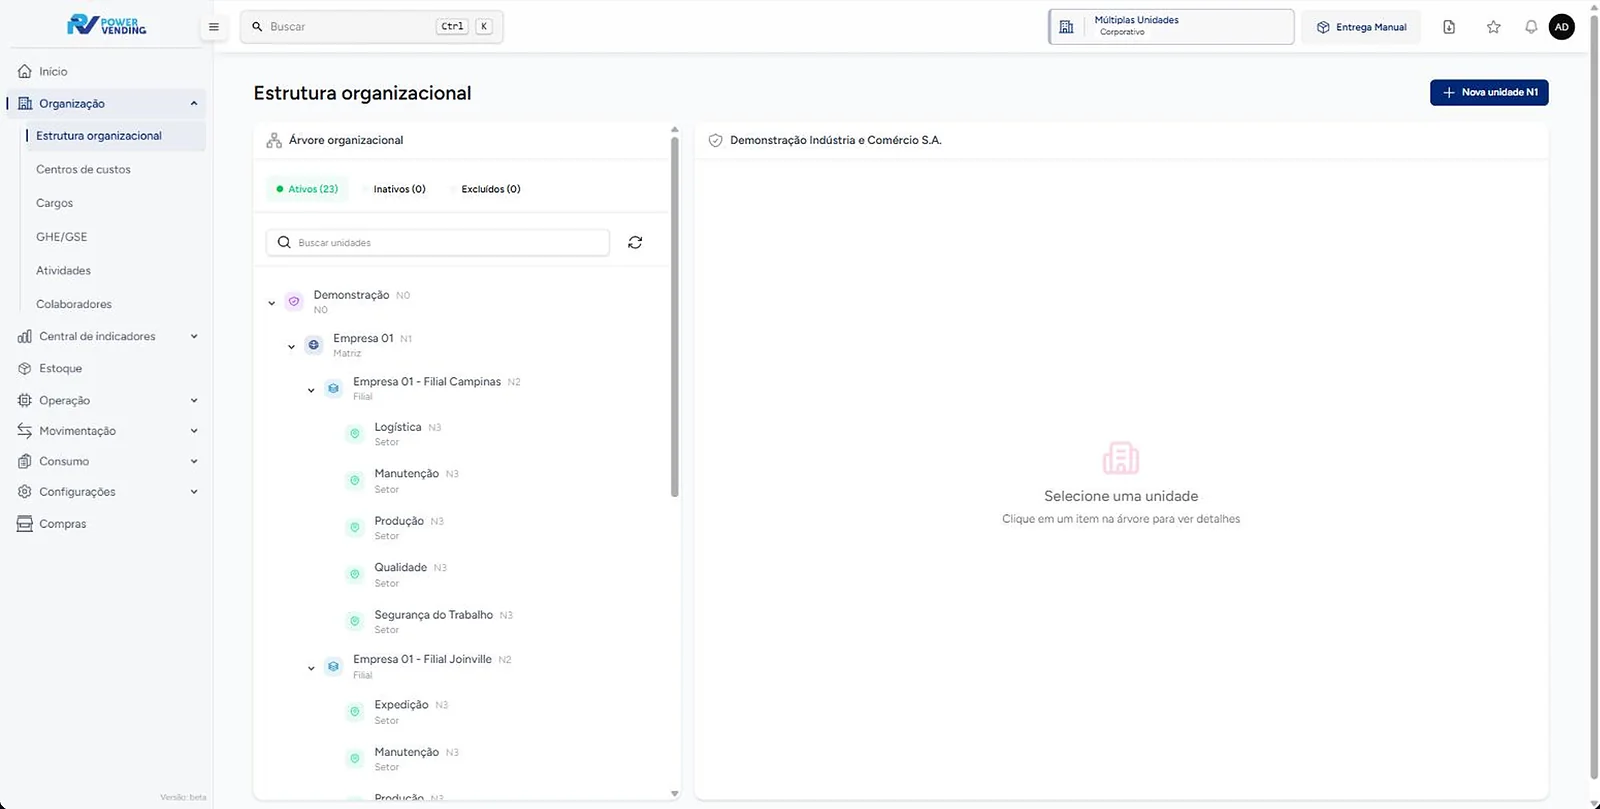This screenshot has height=809, width=1600.
Task: Switch to Inativos (0) tab
Action: click(x=399, y=189)
